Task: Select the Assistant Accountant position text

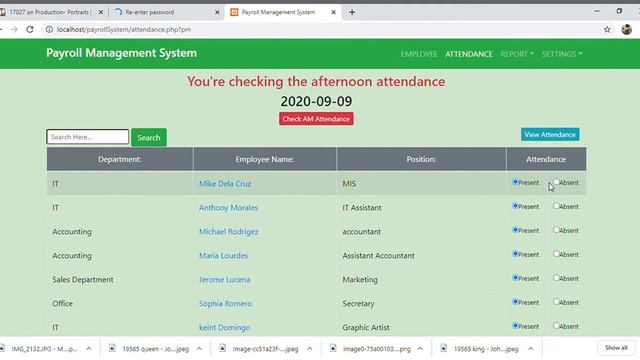Action: coord(378,256)
